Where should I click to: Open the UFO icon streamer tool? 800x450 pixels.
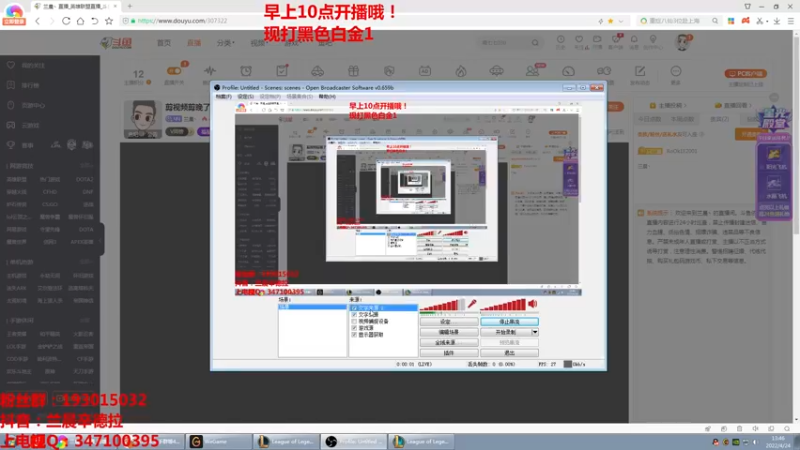tap(496, 71)
